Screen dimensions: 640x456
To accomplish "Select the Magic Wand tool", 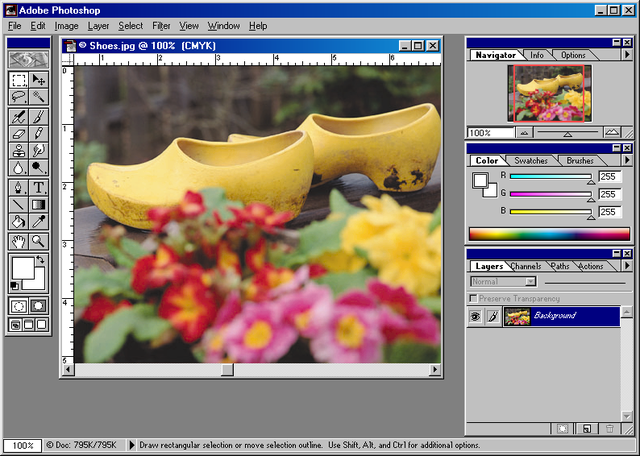I will [38, 97].
